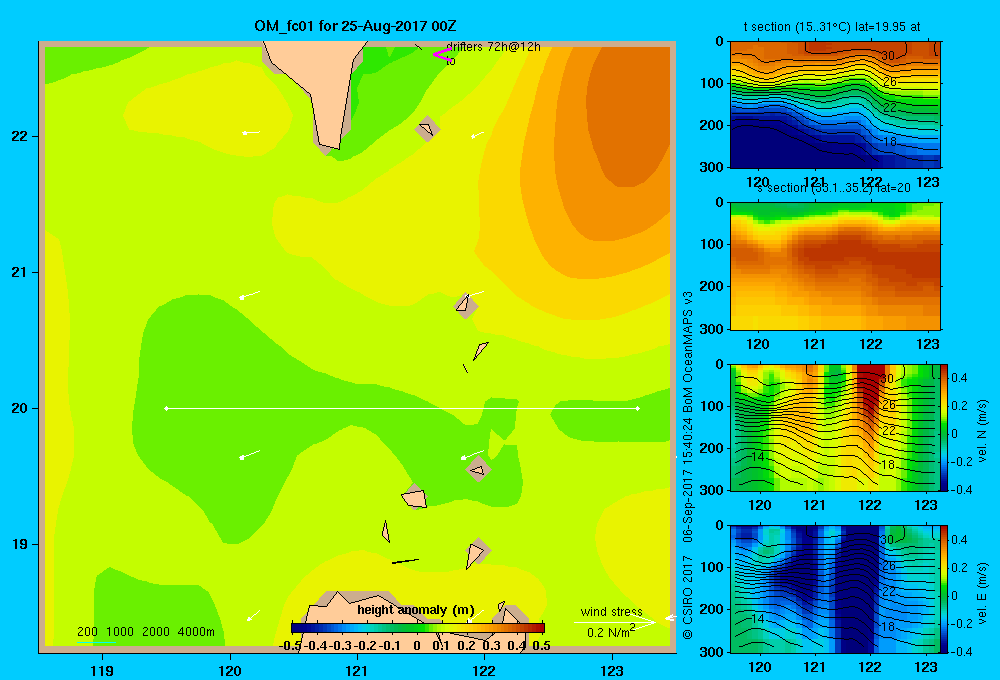1000x680 pixels.
Task: Click the '0.2 N/m2' wind stress value
Action: pyautogui.click(x=611, y=632)
